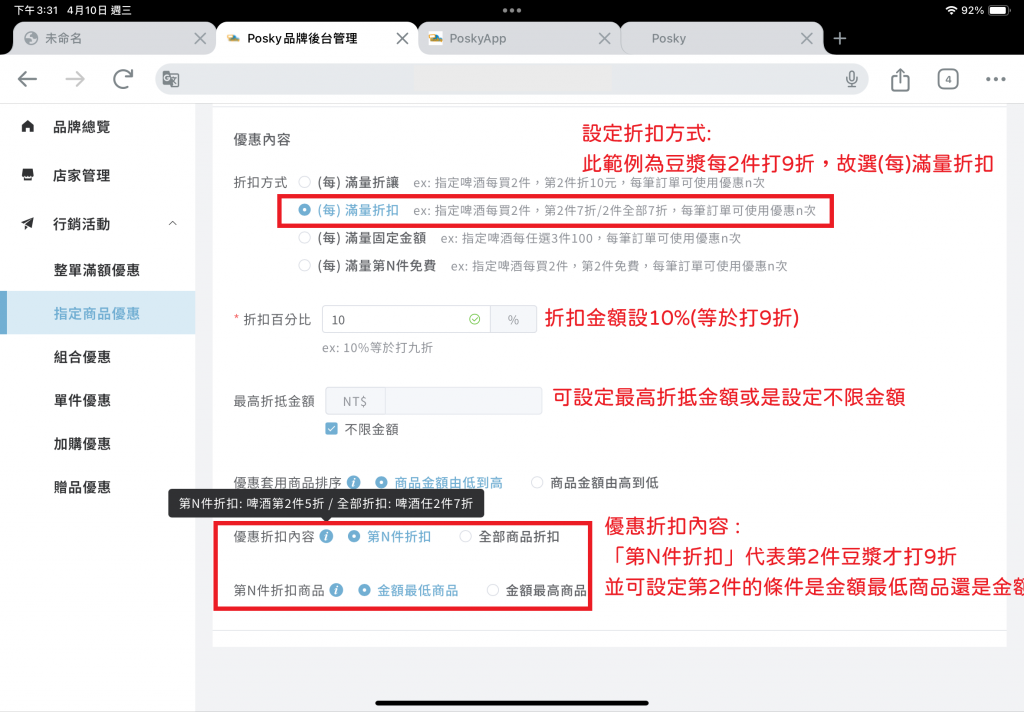
Task: Click the info icon next to 優惠套用商品排序
Action: (x=353, y=482)
